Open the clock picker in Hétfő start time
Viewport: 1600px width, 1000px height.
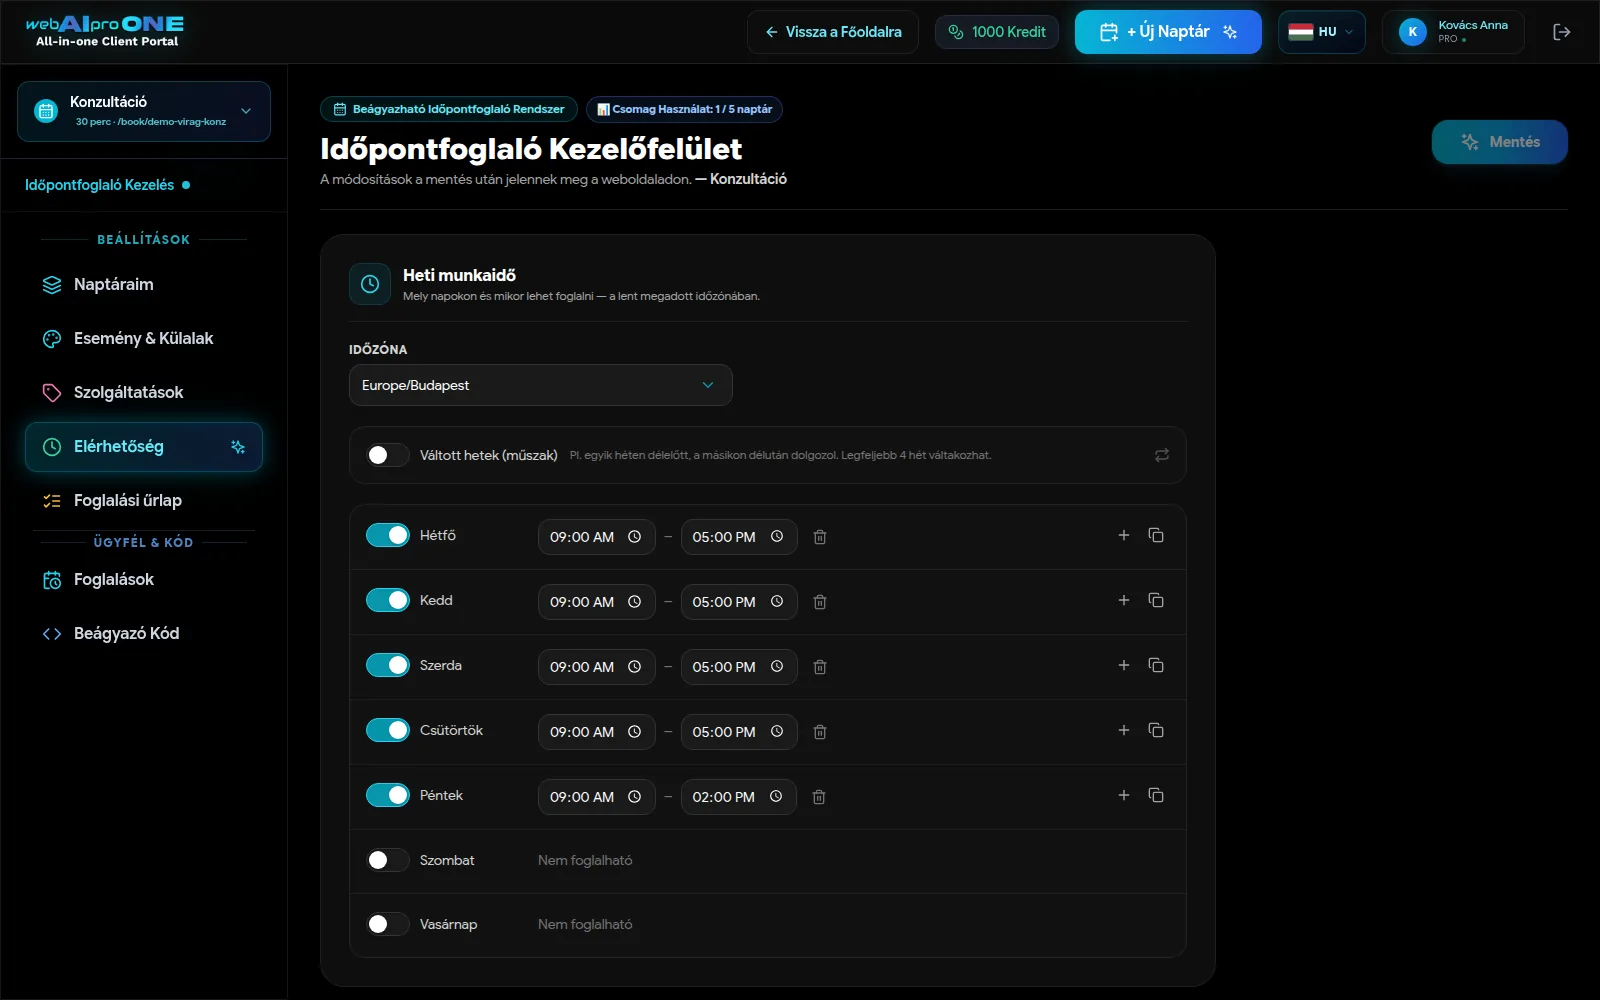[x=634, y=537]
